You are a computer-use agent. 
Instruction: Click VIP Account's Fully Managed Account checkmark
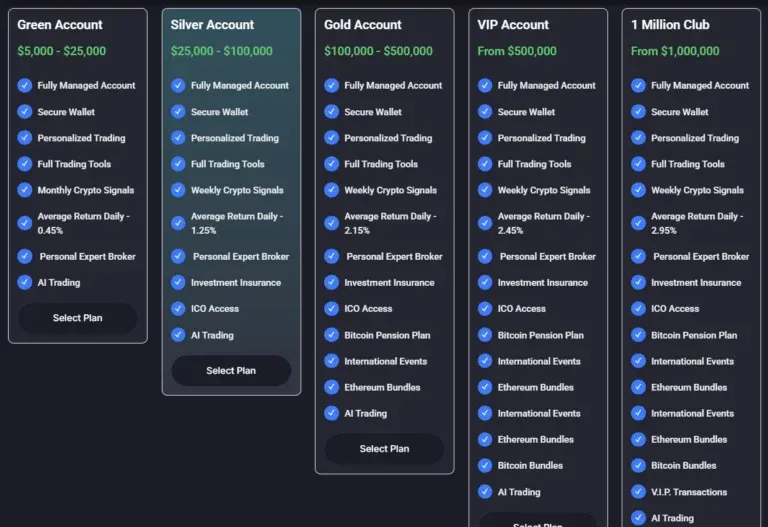click(485, 85)
